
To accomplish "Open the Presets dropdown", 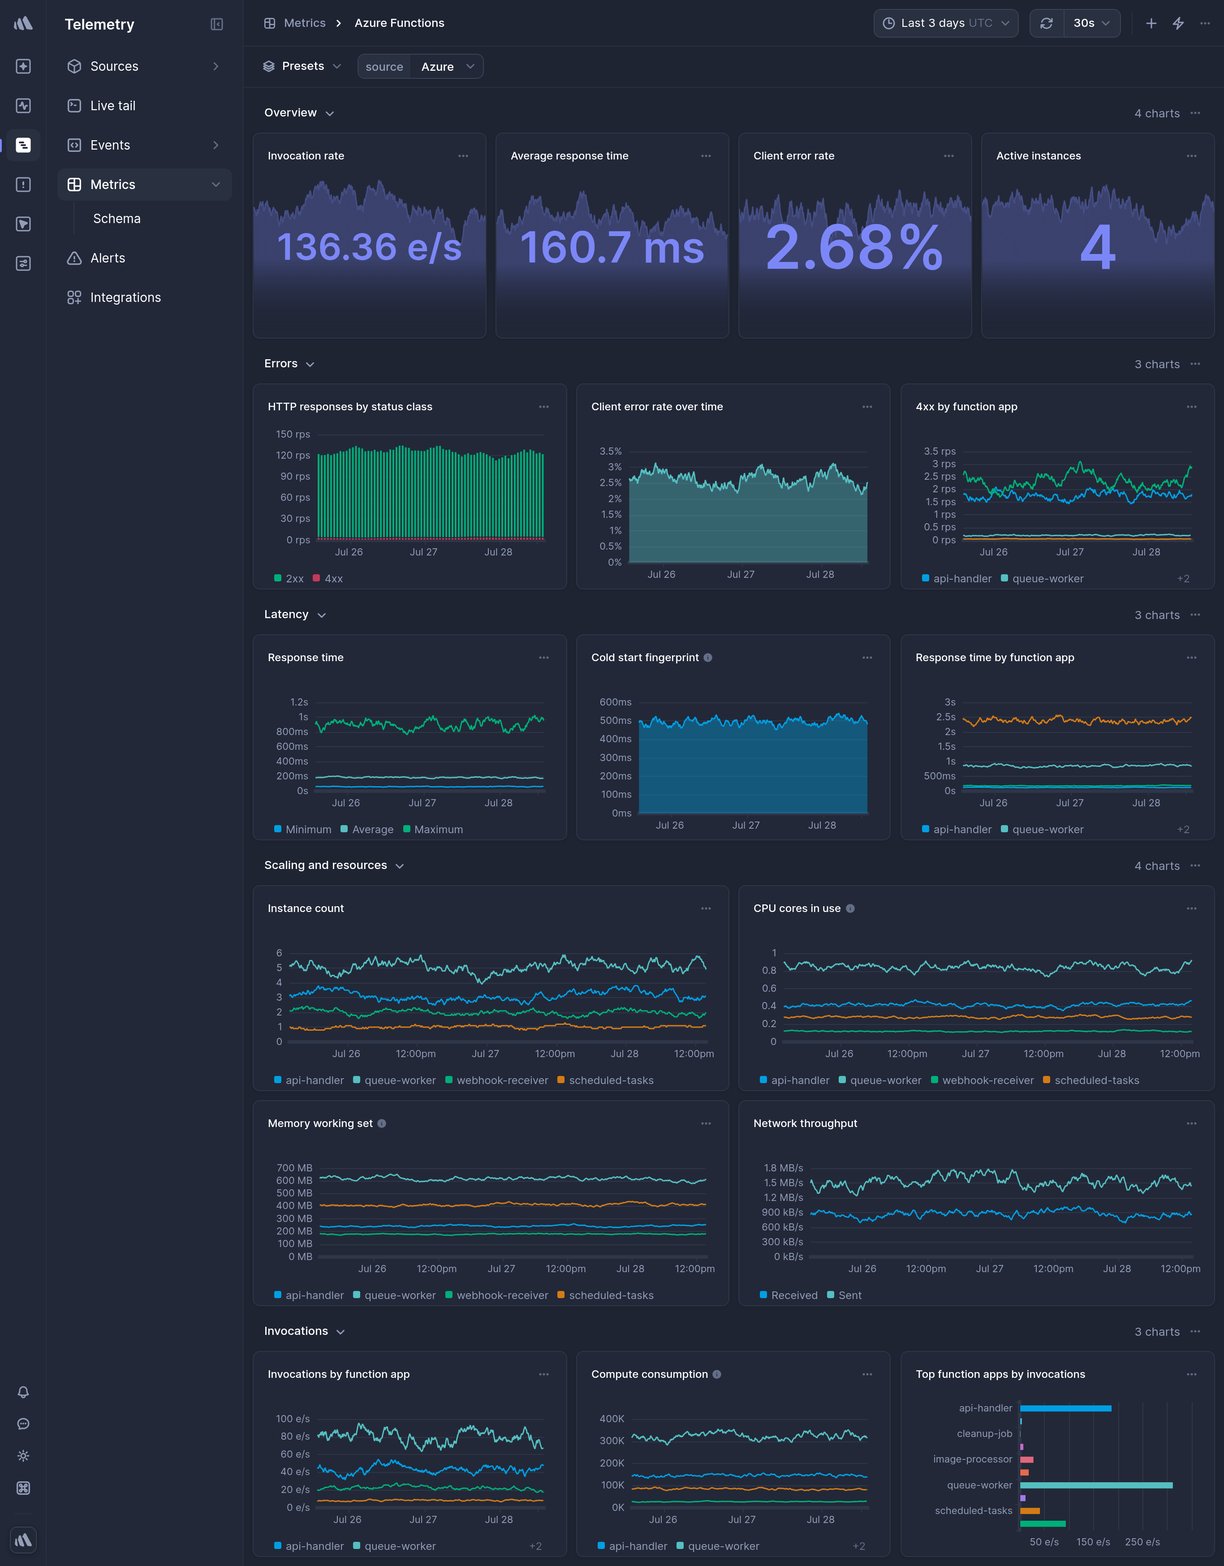I will click(x=302, y=66).
